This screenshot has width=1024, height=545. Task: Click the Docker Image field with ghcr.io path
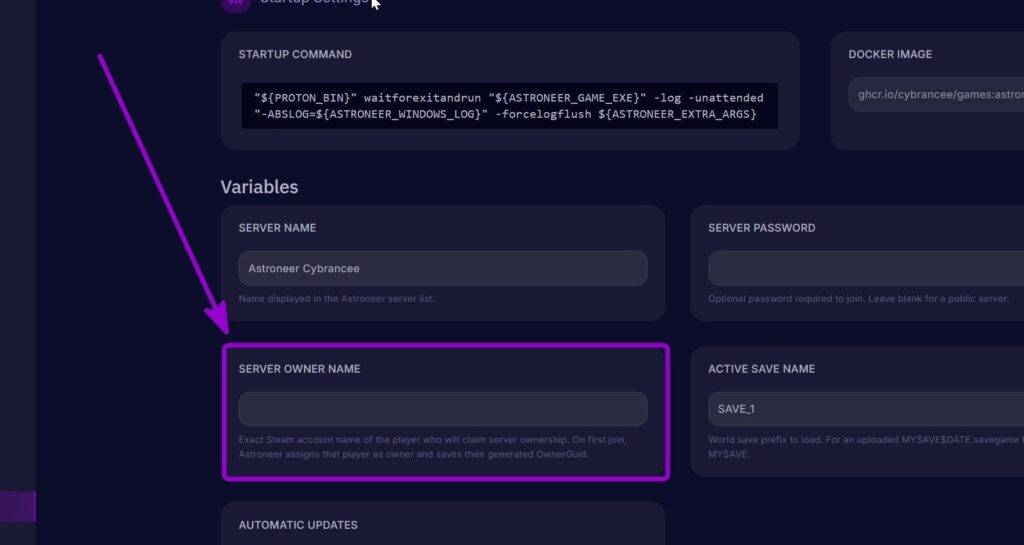(x=936, y=95)
